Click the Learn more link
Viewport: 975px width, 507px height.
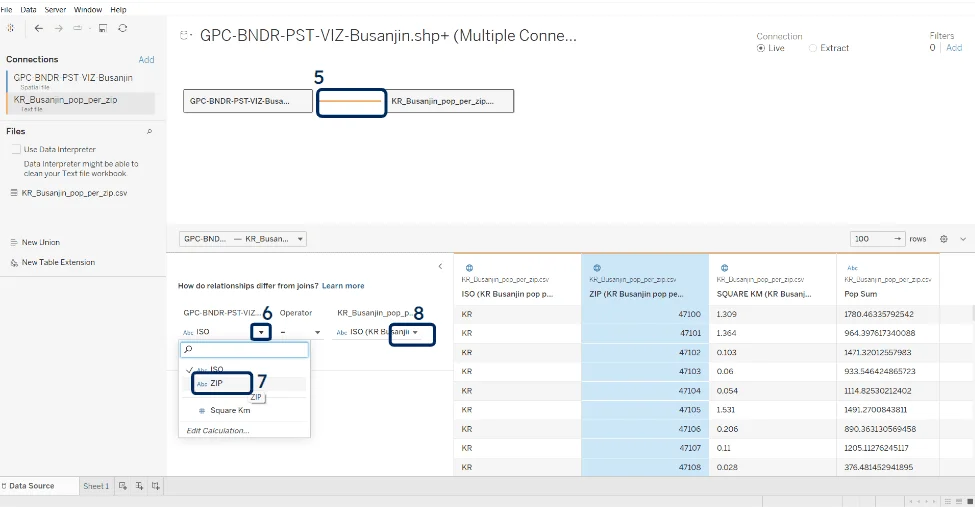pyautogui.click(x=343, y=286)
